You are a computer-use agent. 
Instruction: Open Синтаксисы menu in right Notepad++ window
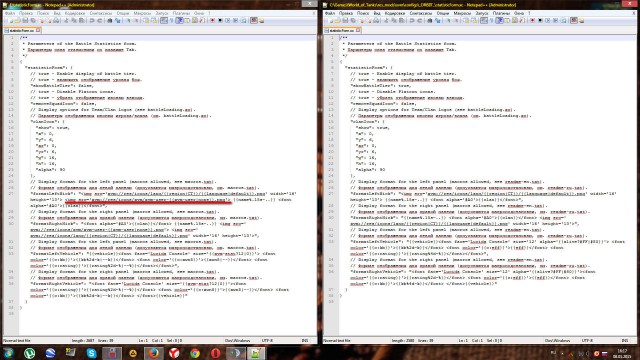click(421, 13)
